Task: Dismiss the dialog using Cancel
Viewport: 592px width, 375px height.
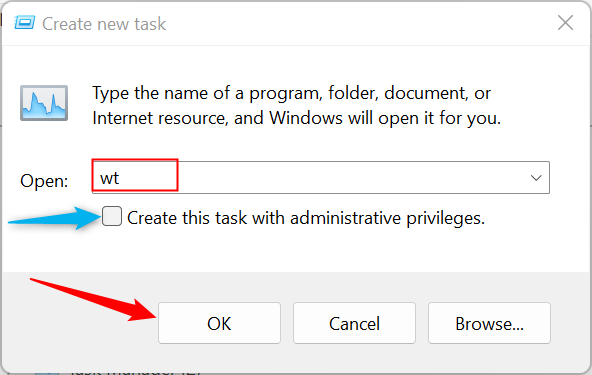Action: [354, 323]
